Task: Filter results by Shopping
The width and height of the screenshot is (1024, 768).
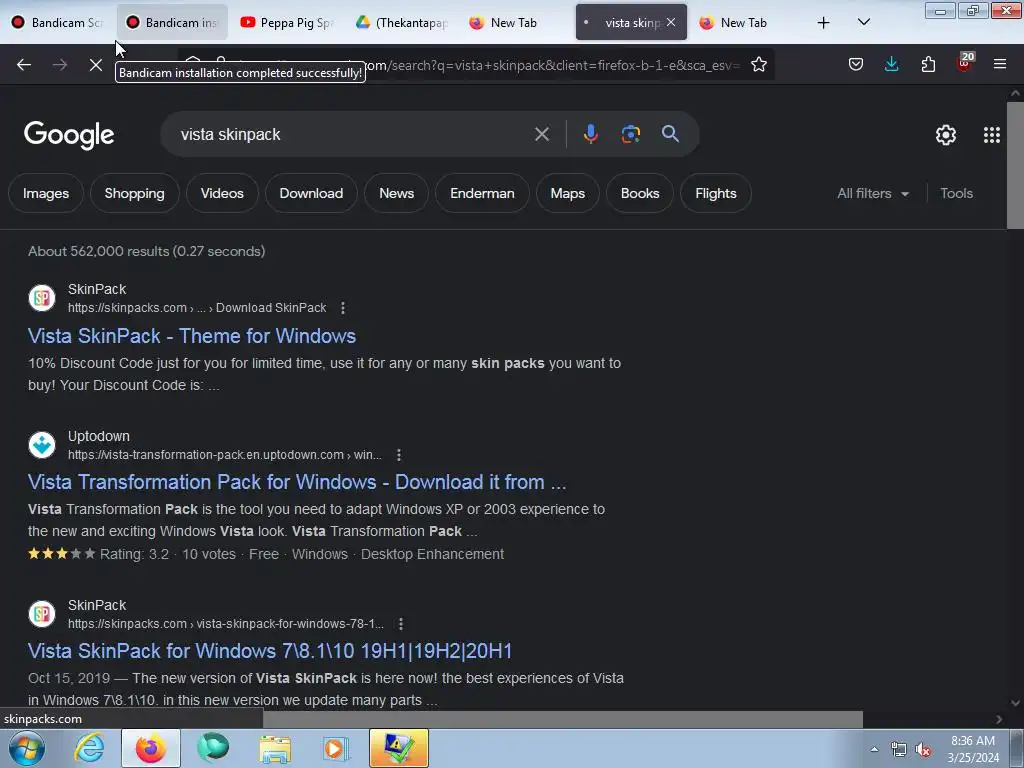Action: pos(135,193)
